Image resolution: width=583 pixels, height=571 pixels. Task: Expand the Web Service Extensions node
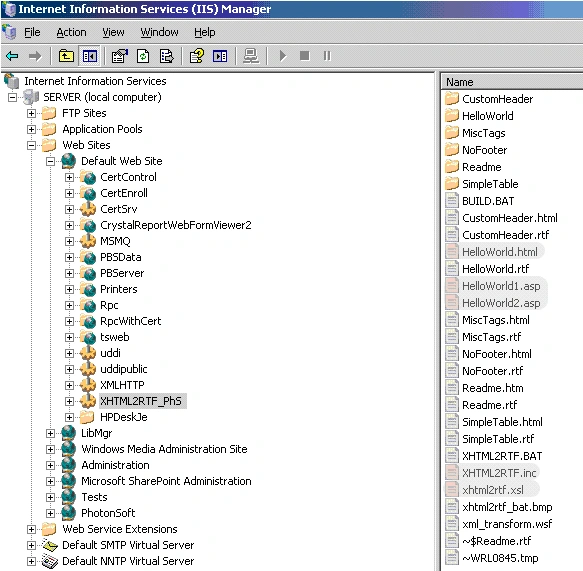point(32,529)
